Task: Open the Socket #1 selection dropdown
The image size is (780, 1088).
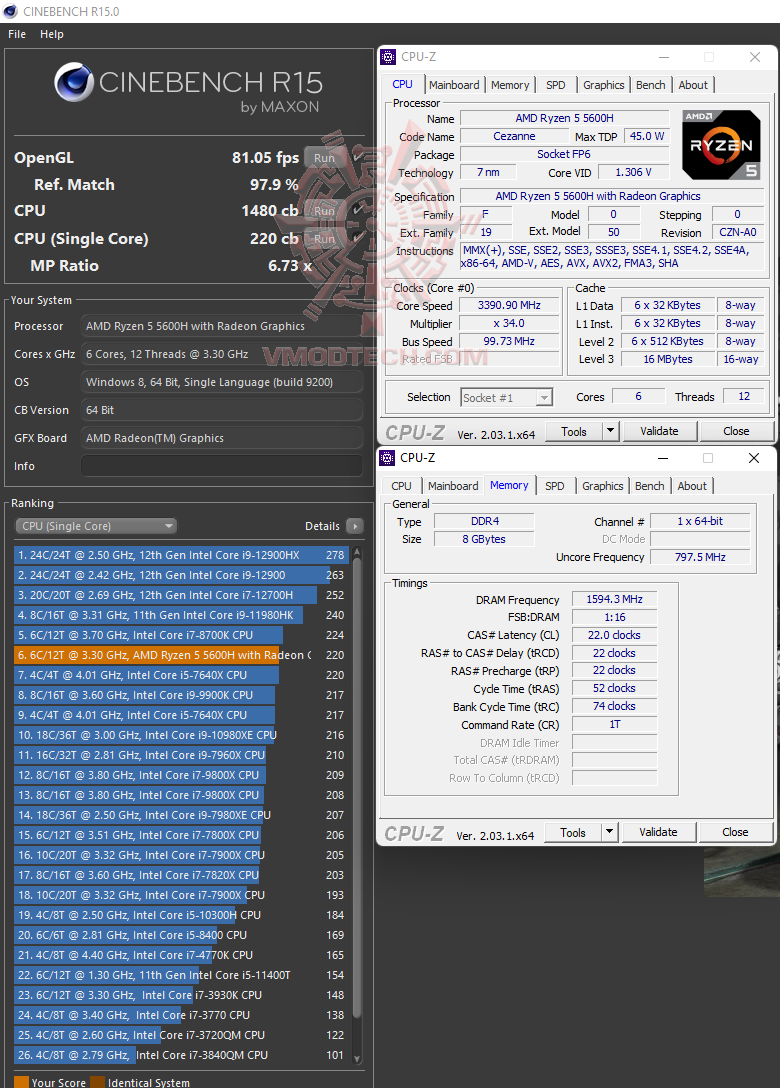Action: pos(507,398)
